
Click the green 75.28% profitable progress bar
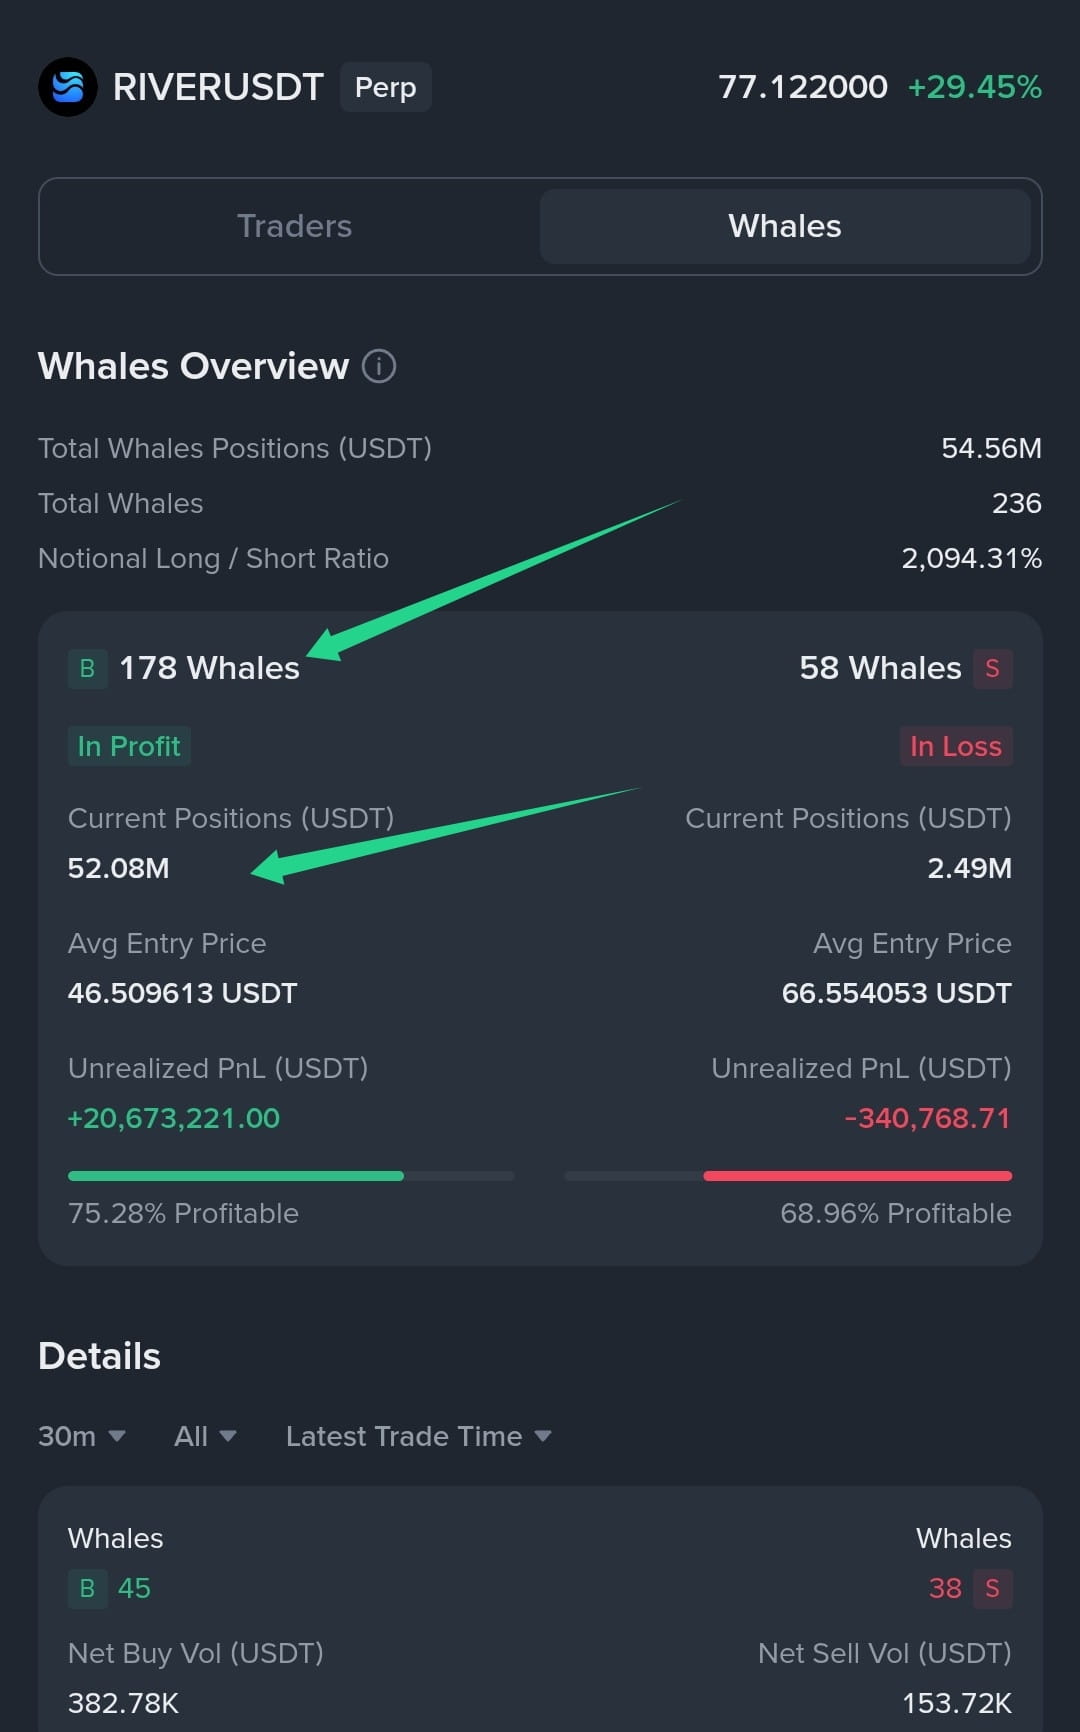pyautogui.click(x=291, y=1176)
